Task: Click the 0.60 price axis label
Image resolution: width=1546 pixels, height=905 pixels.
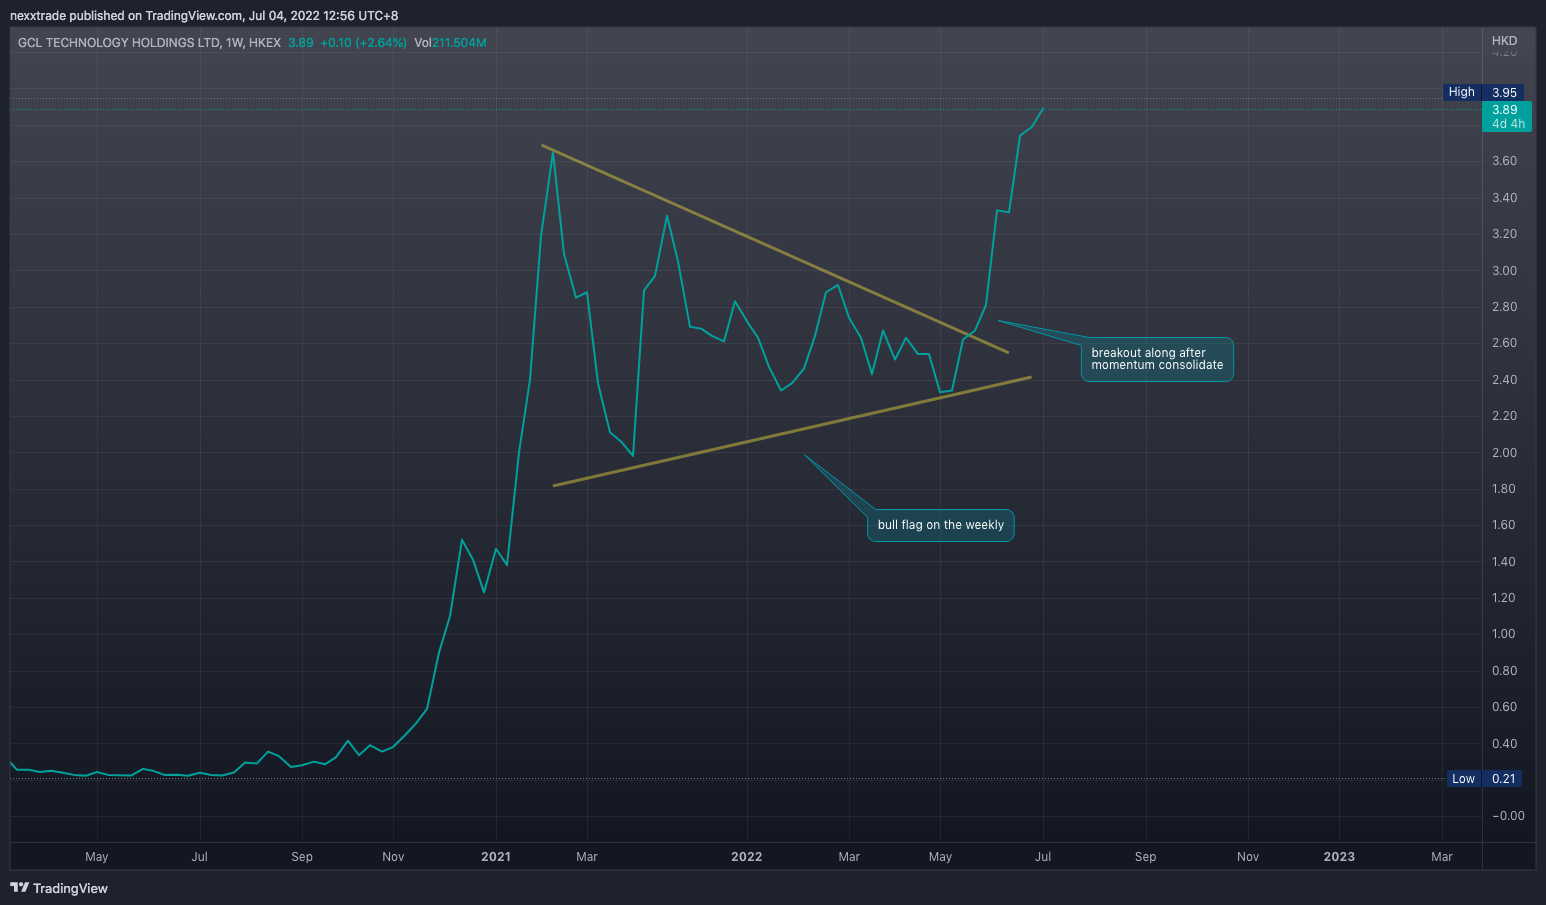Action: pyautogui.click(x=1504, y=707)
